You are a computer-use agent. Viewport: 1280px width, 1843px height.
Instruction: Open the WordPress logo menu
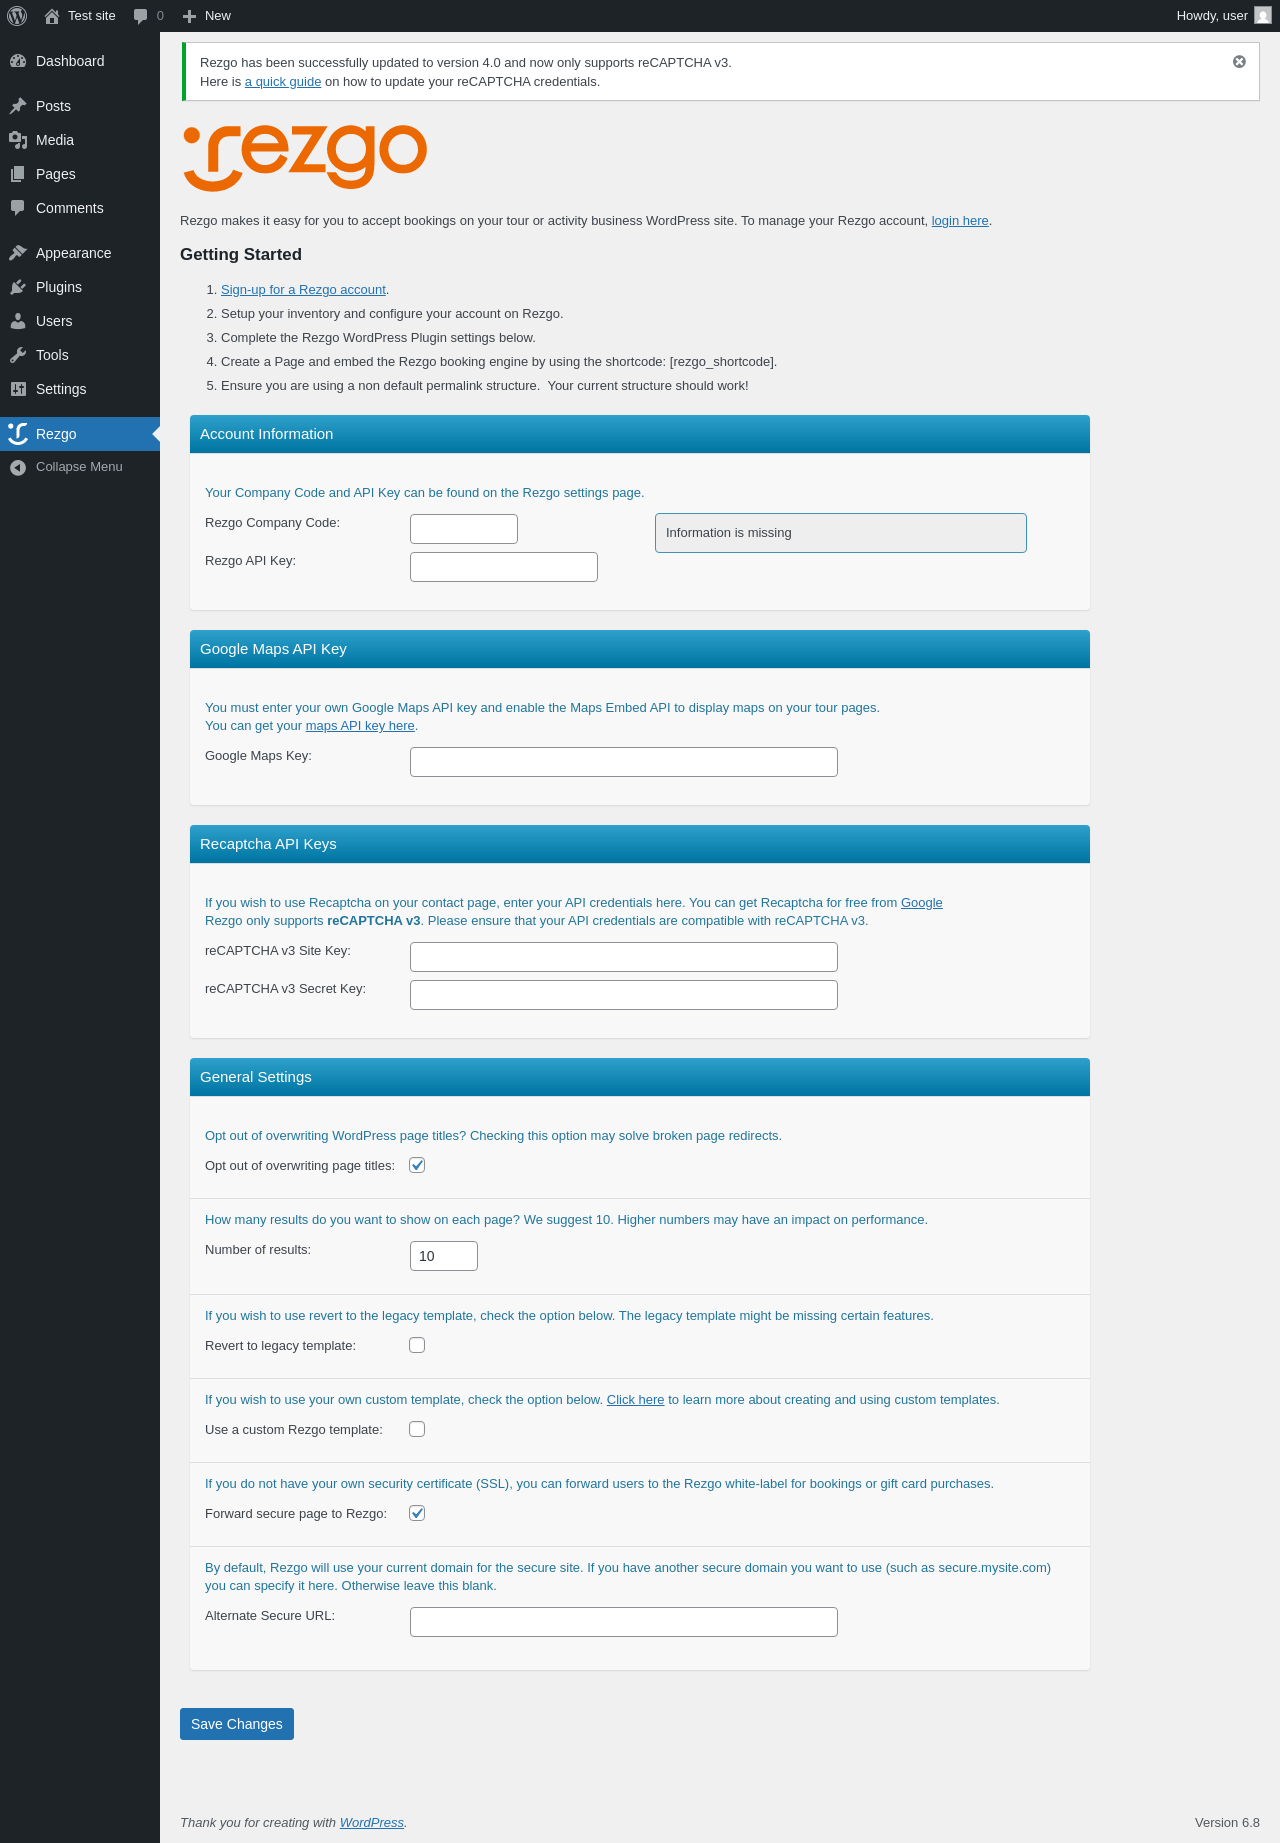[17, 16]
